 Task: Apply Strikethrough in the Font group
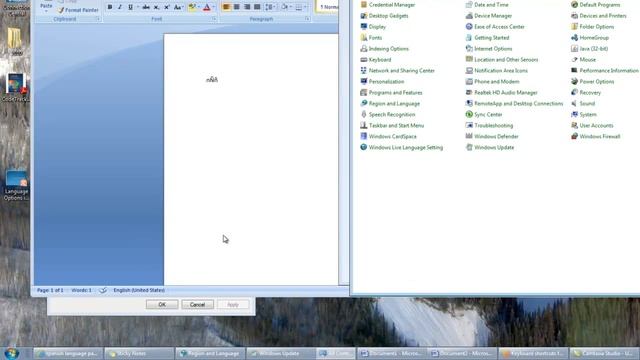pos(146,7)
